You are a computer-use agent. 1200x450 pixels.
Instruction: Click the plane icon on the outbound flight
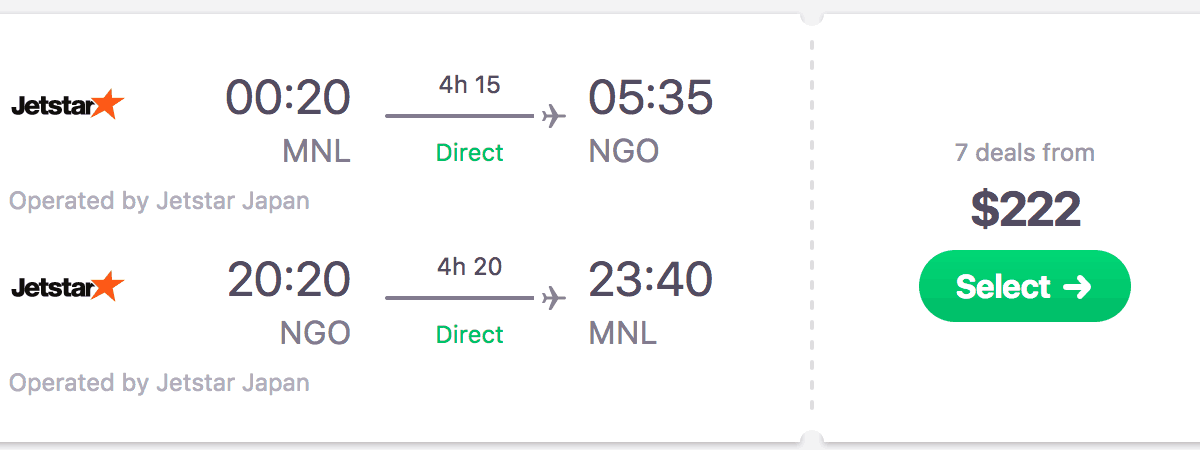coord(553,117)
